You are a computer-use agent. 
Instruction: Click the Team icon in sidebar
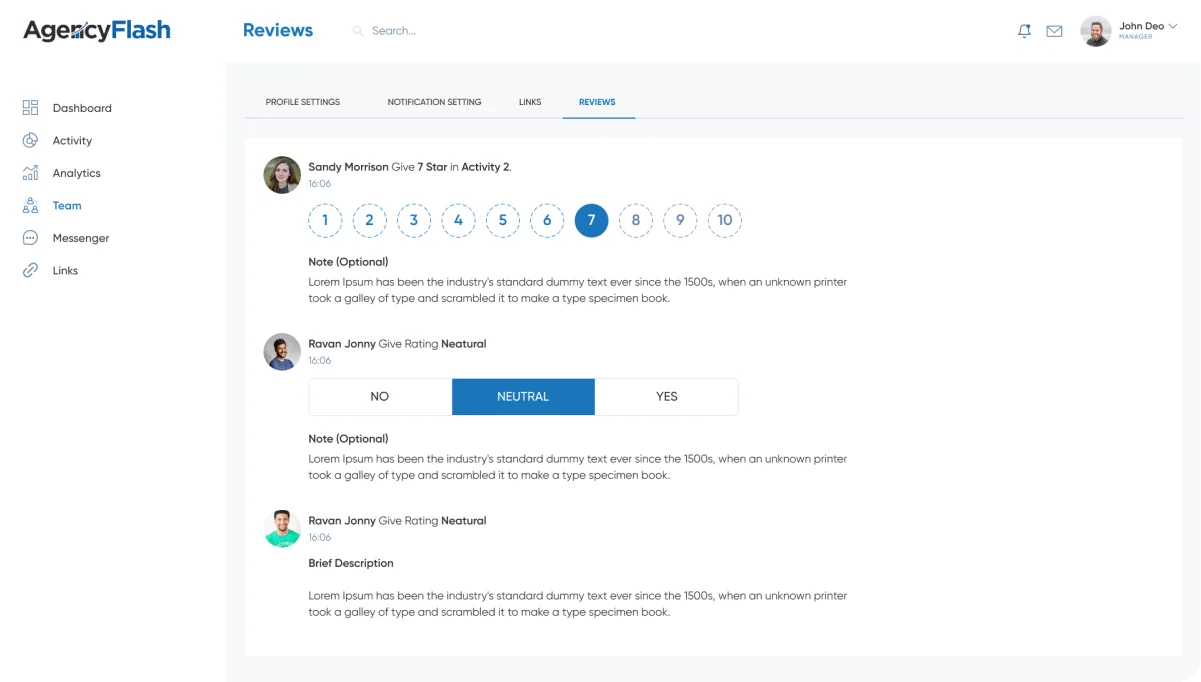30,206
